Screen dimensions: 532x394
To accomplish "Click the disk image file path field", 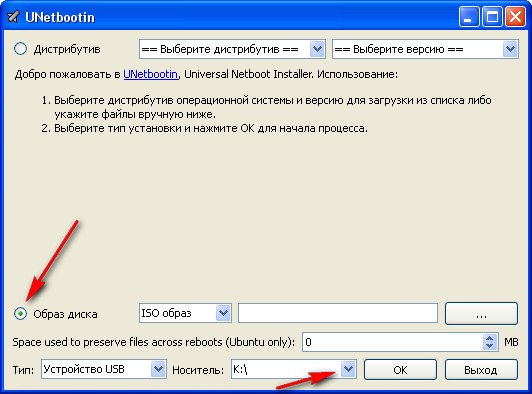I will coord(338,313).
